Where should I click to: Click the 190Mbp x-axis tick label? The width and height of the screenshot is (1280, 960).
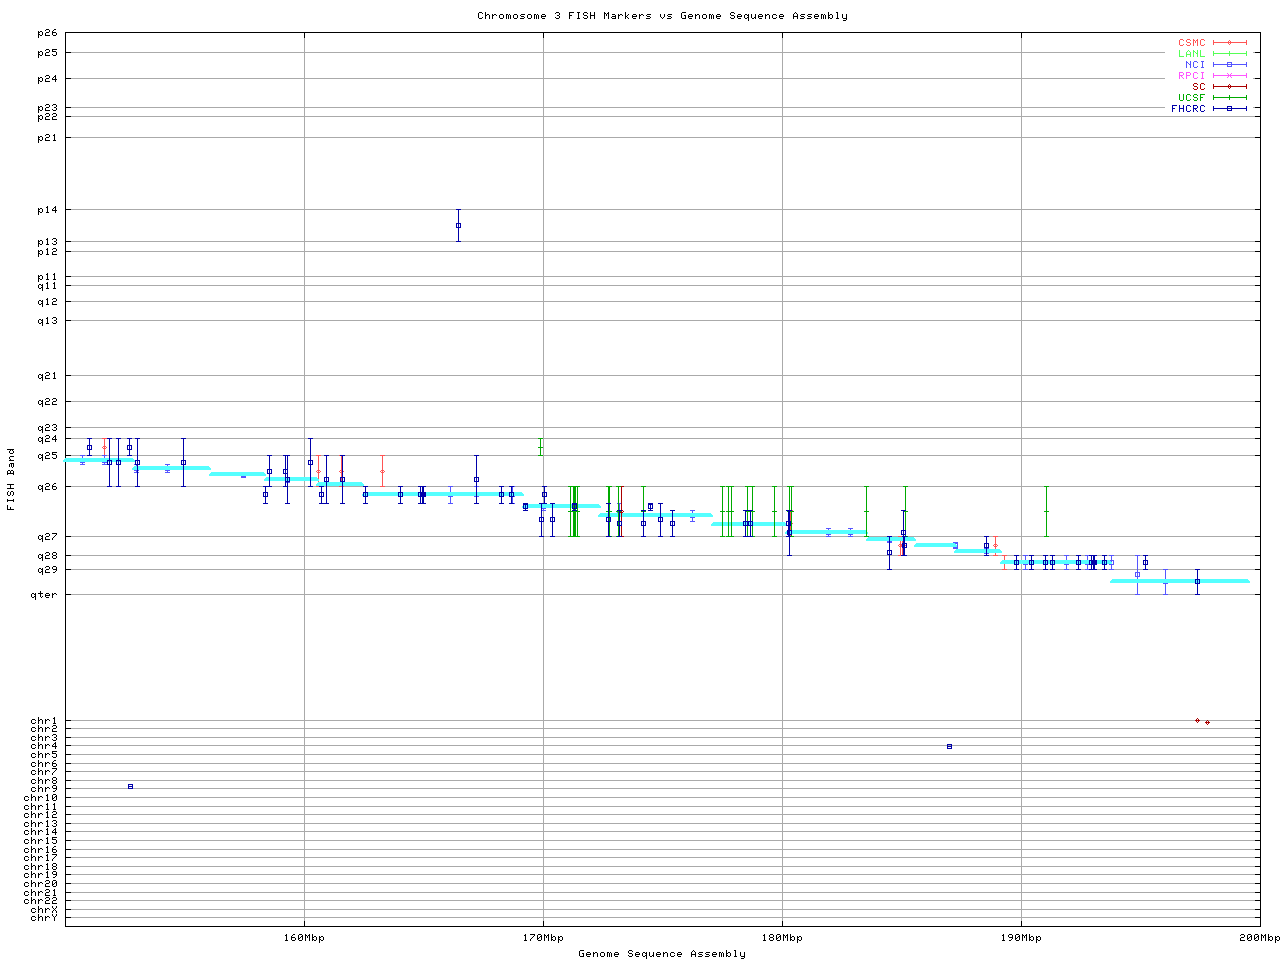point(1021,937)
